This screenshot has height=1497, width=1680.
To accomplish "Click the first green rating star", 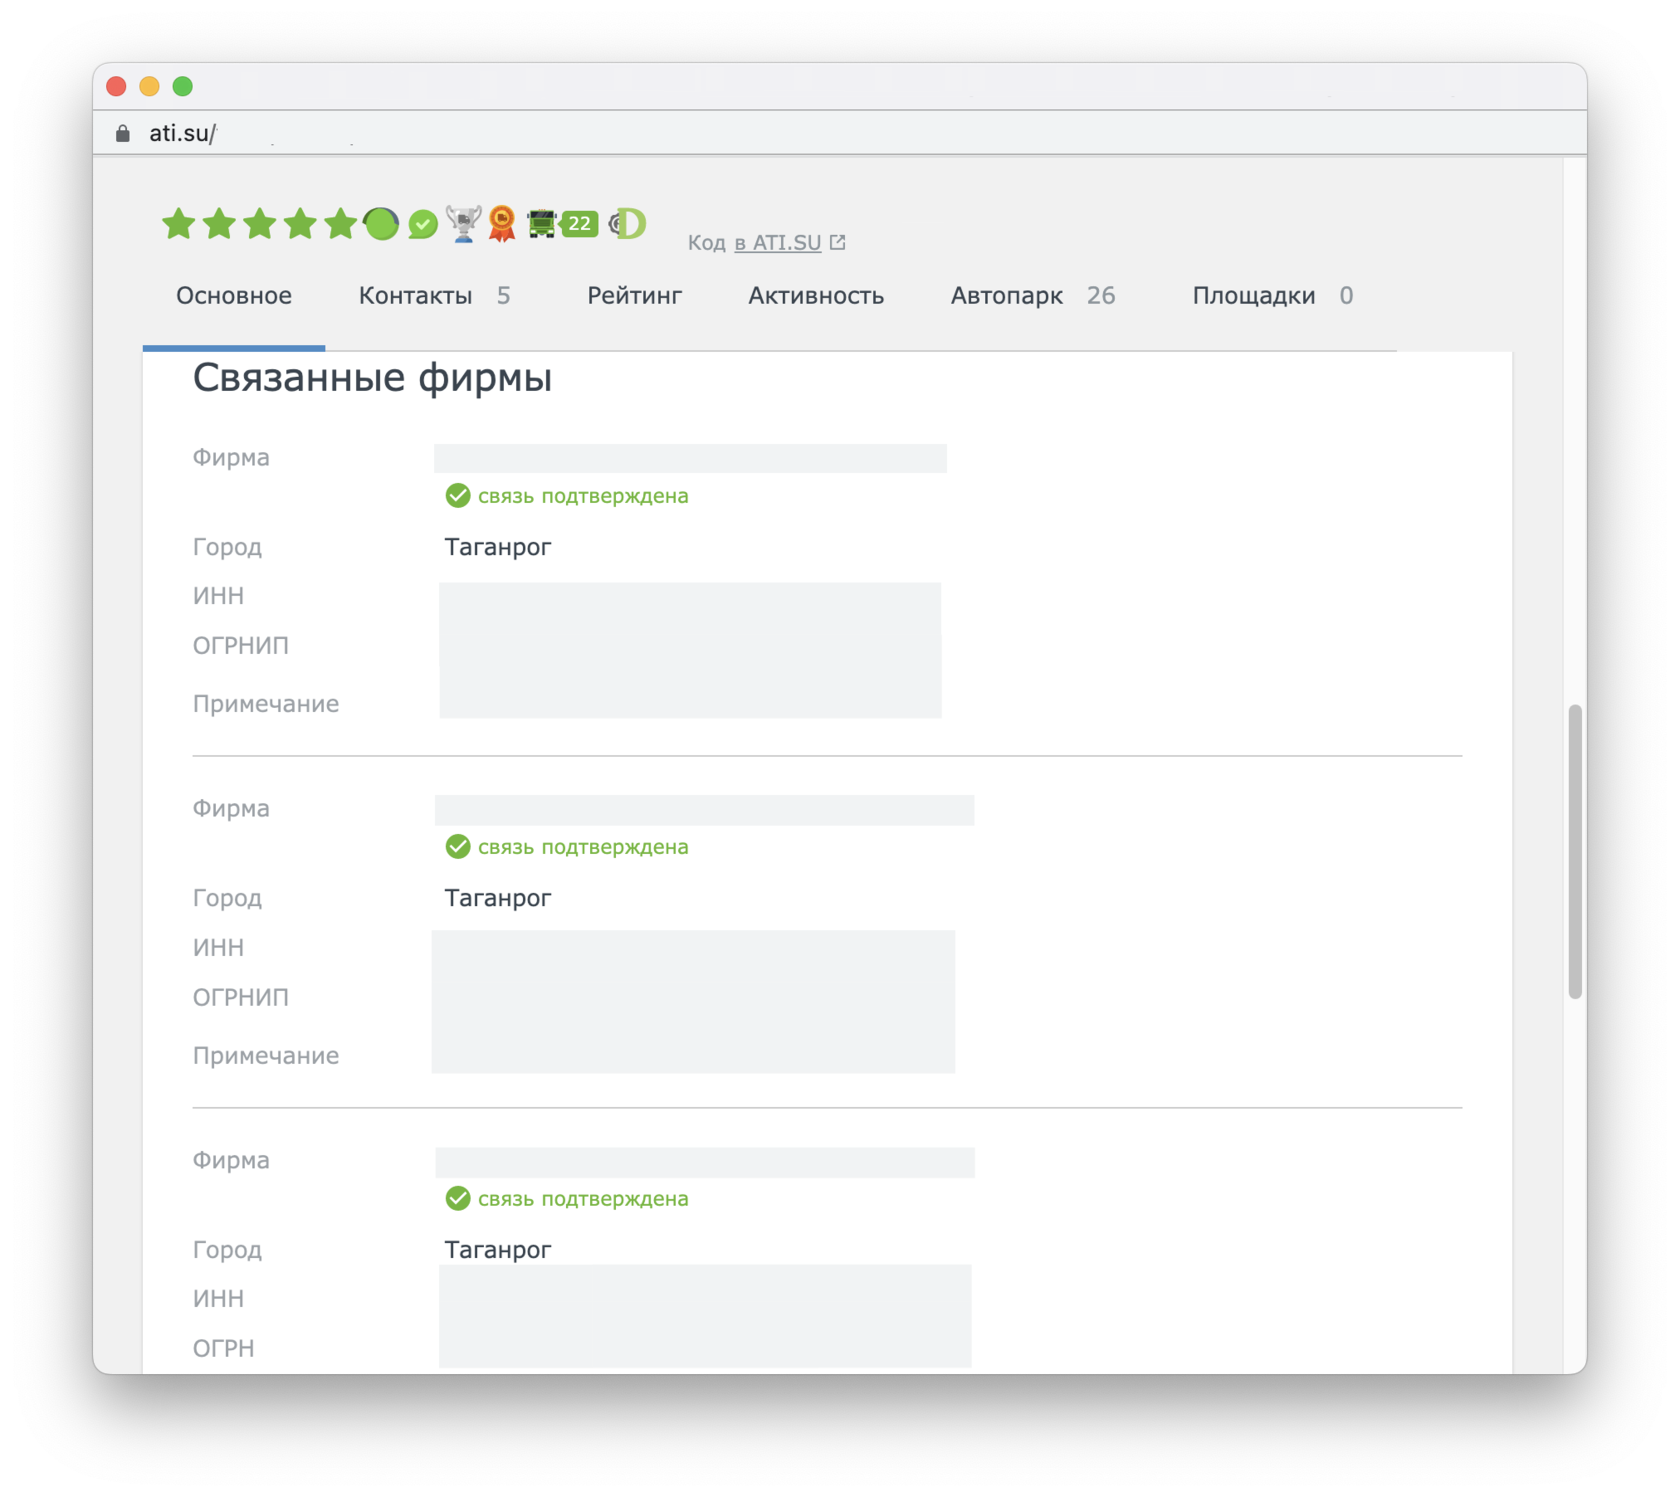I will click(x=178, y=224).
